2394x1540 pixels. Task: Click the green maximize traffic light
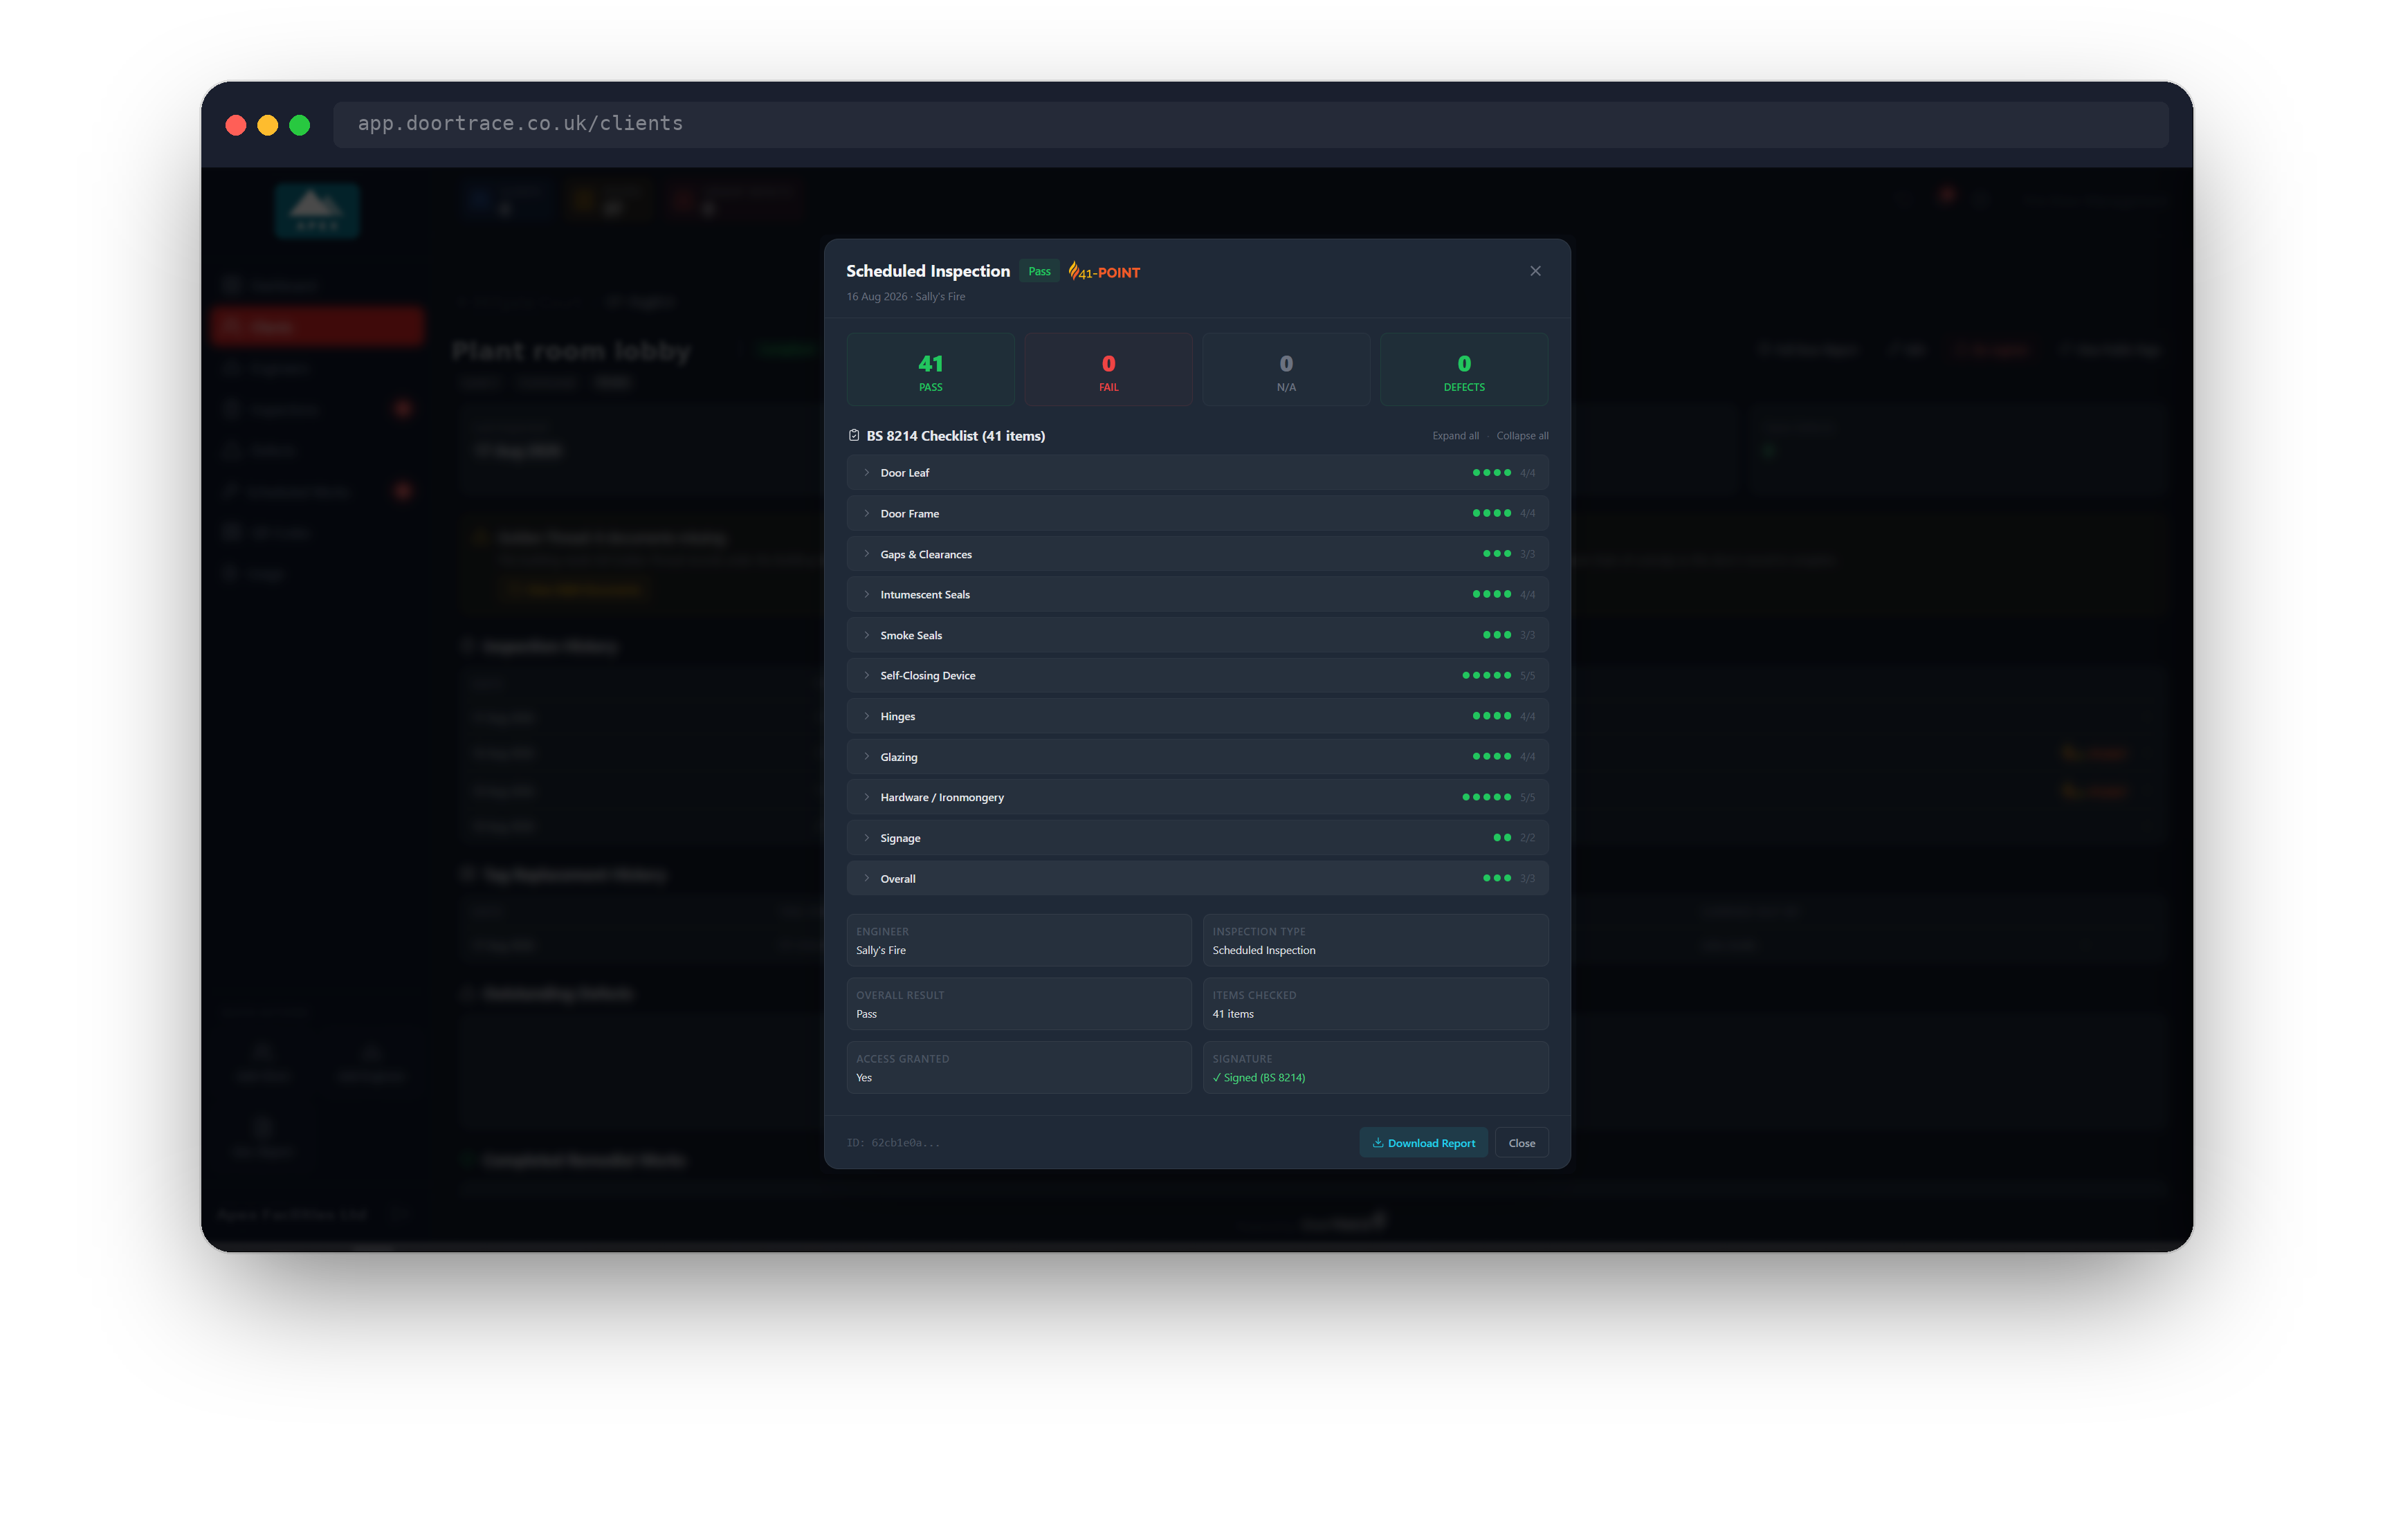click(x=300, y=125)
